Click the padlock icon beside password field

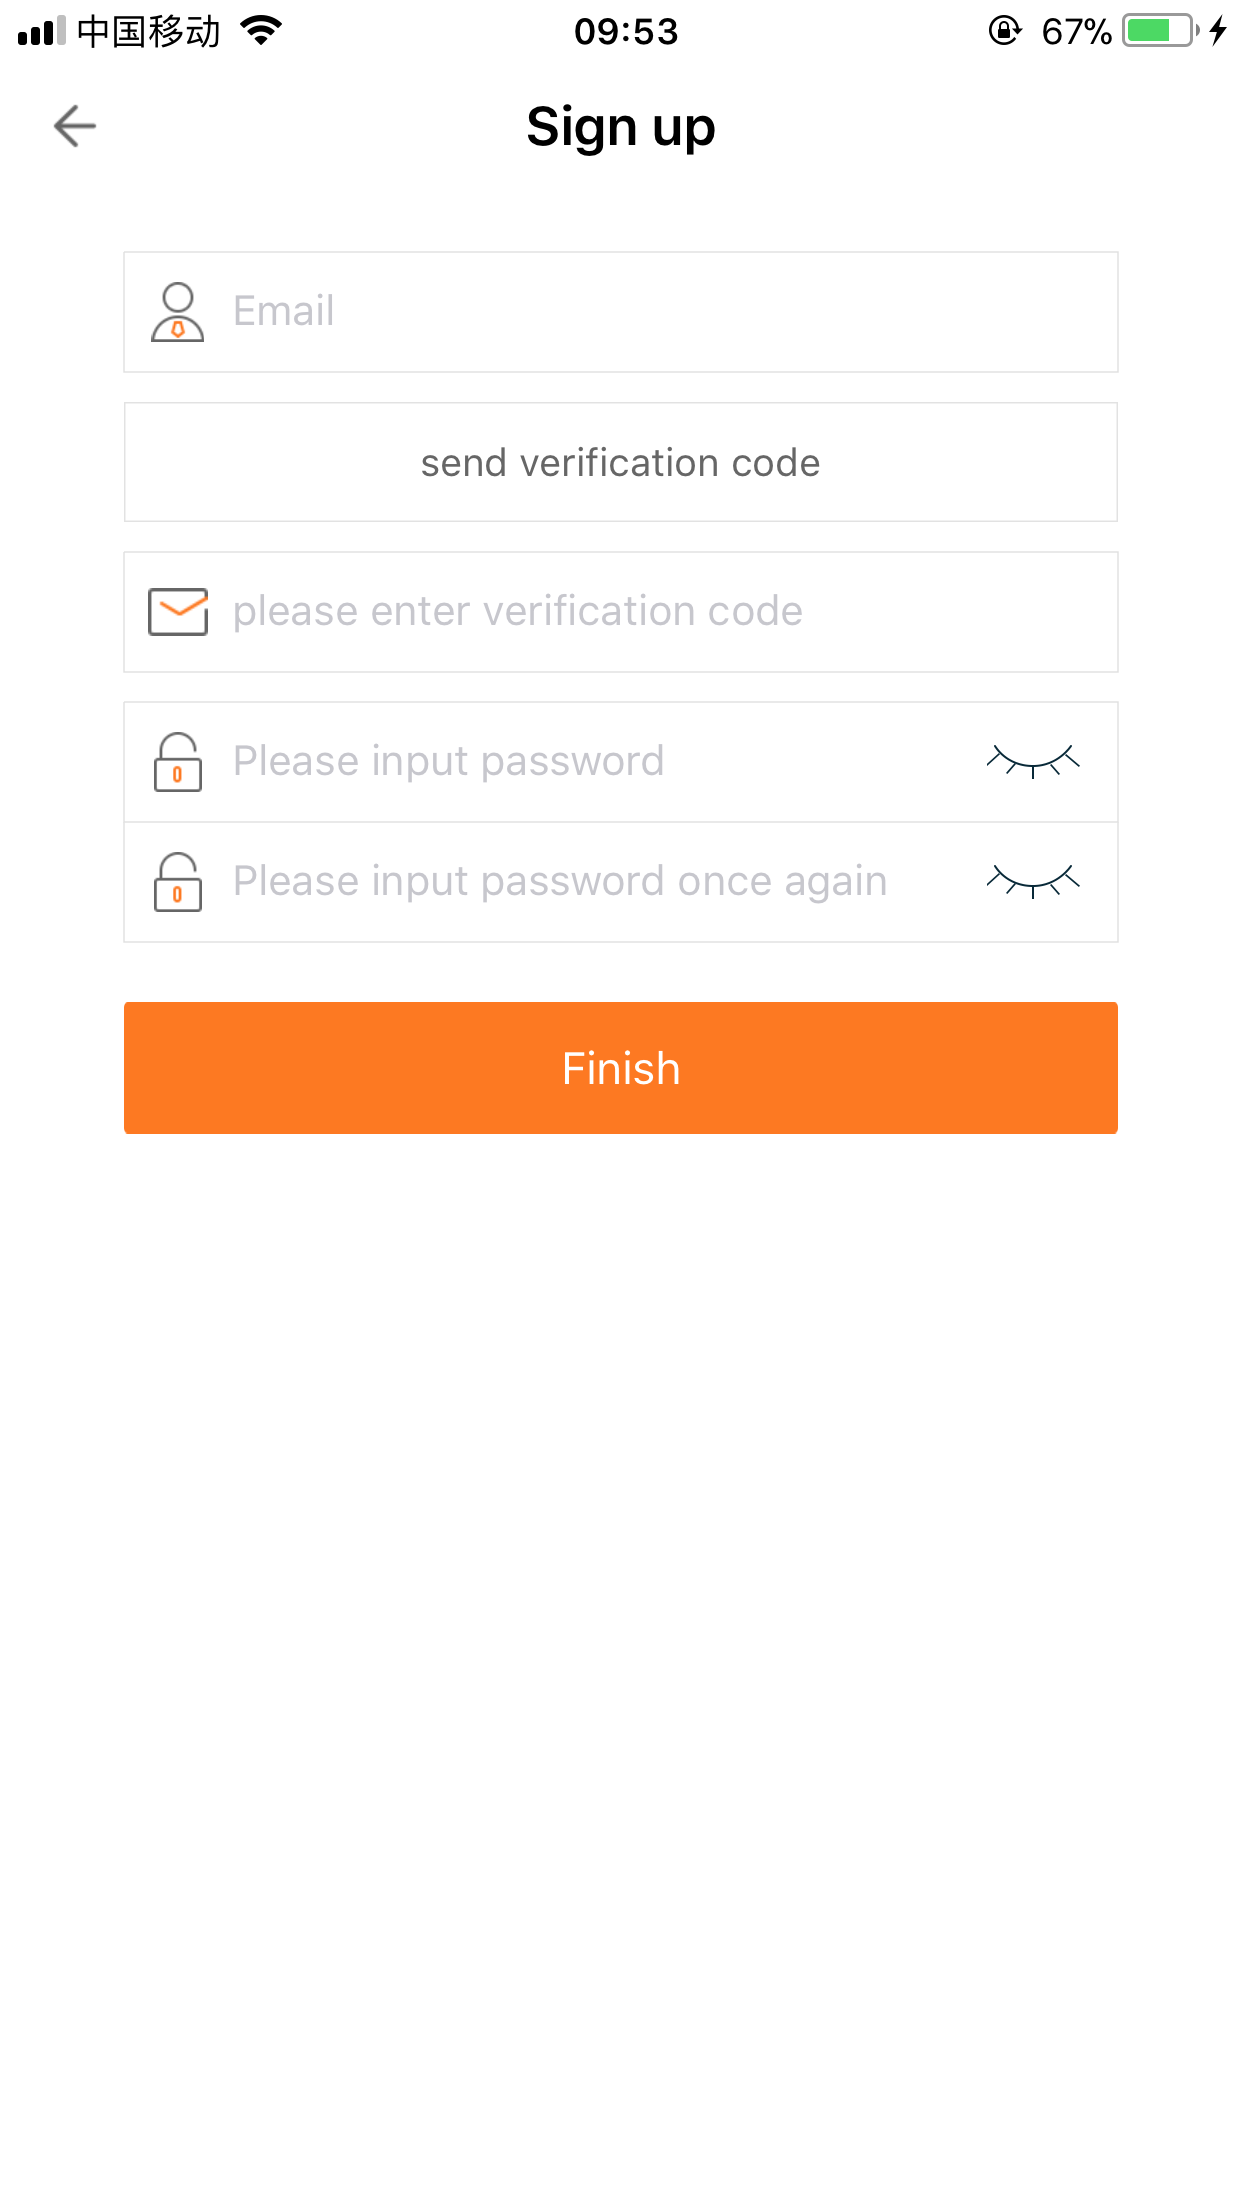[x=178, y=762]
